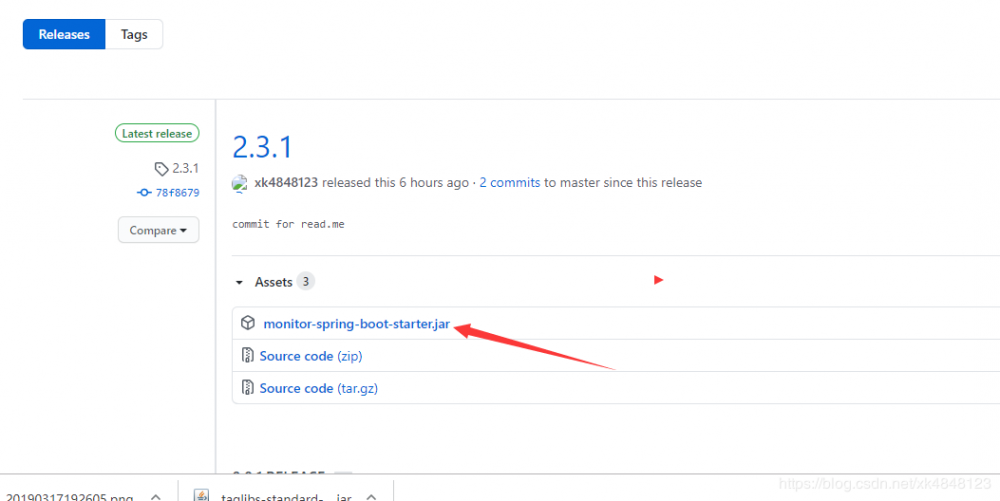Click the xk4848123 avatar image
Image resolution: width=1000 pixels, height=501 pixels.
click(x=239, y=184)
